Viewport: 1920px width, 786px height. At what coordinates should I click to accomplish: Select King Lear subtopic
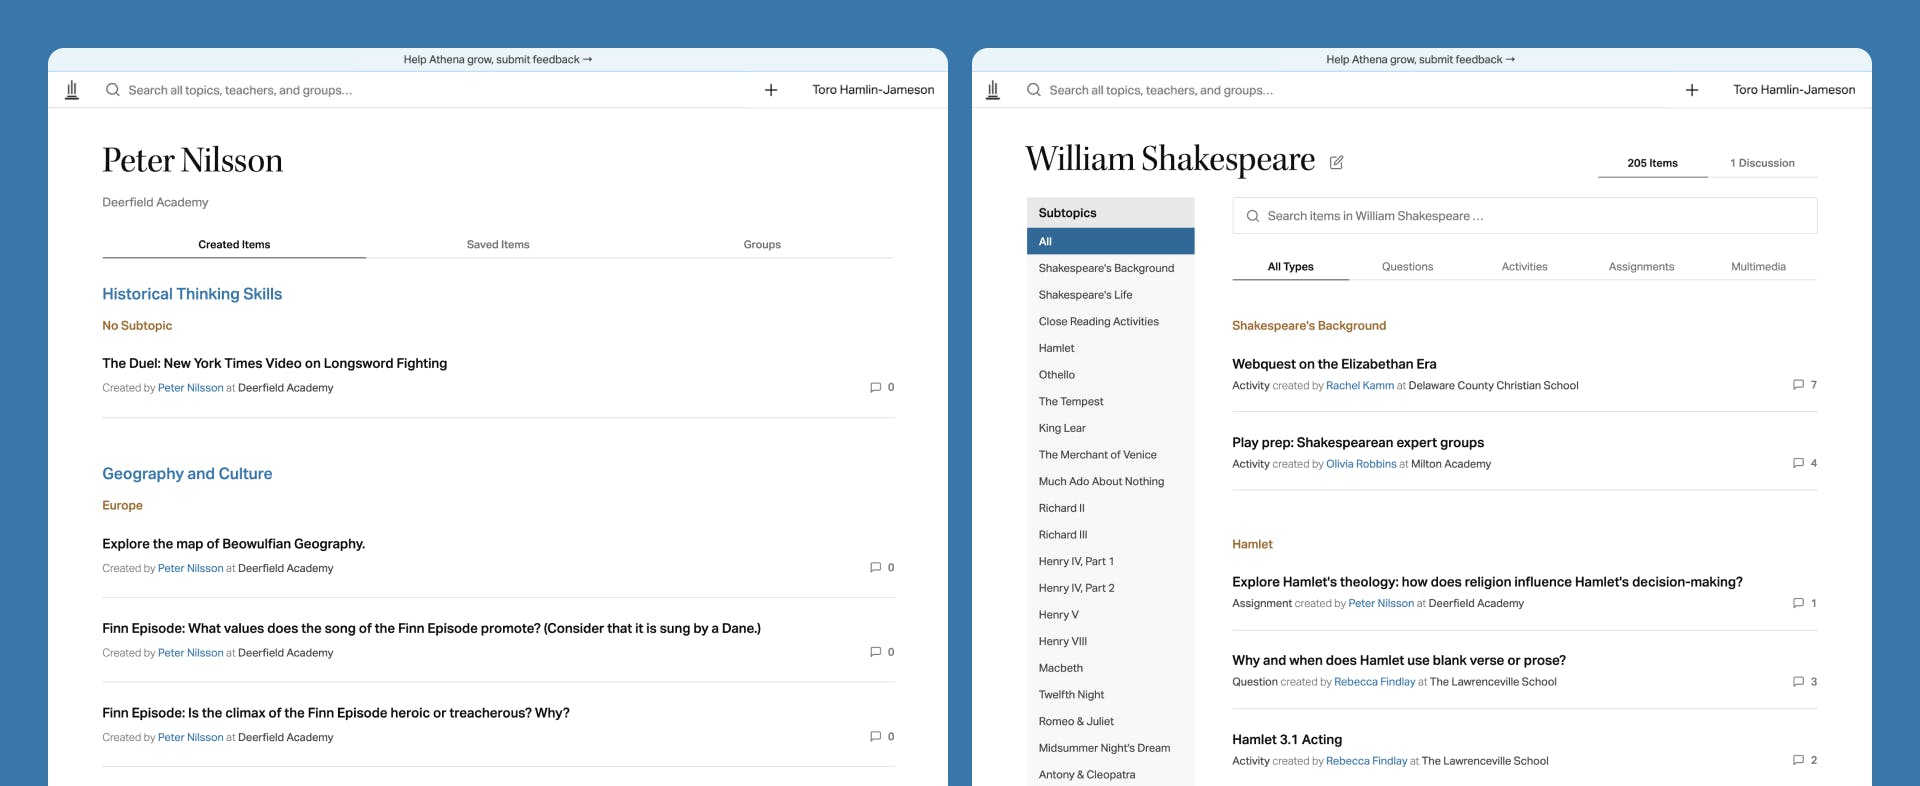(x=1110, y=428)
